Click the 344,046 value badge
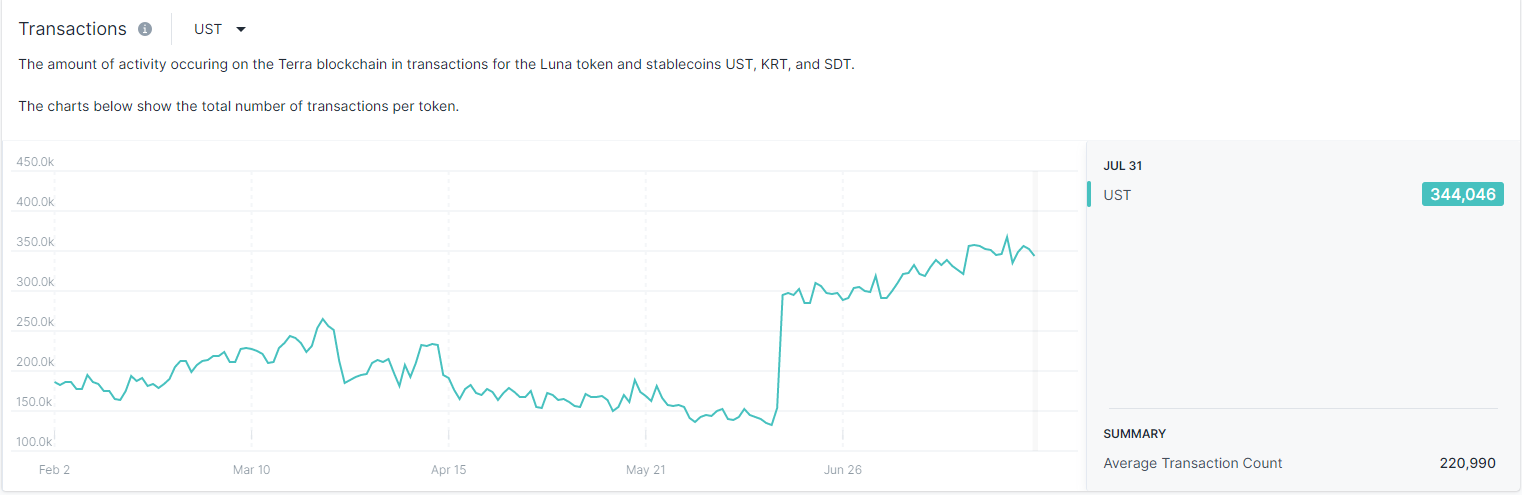The image size is (1522, 495). click(1462, 195)
